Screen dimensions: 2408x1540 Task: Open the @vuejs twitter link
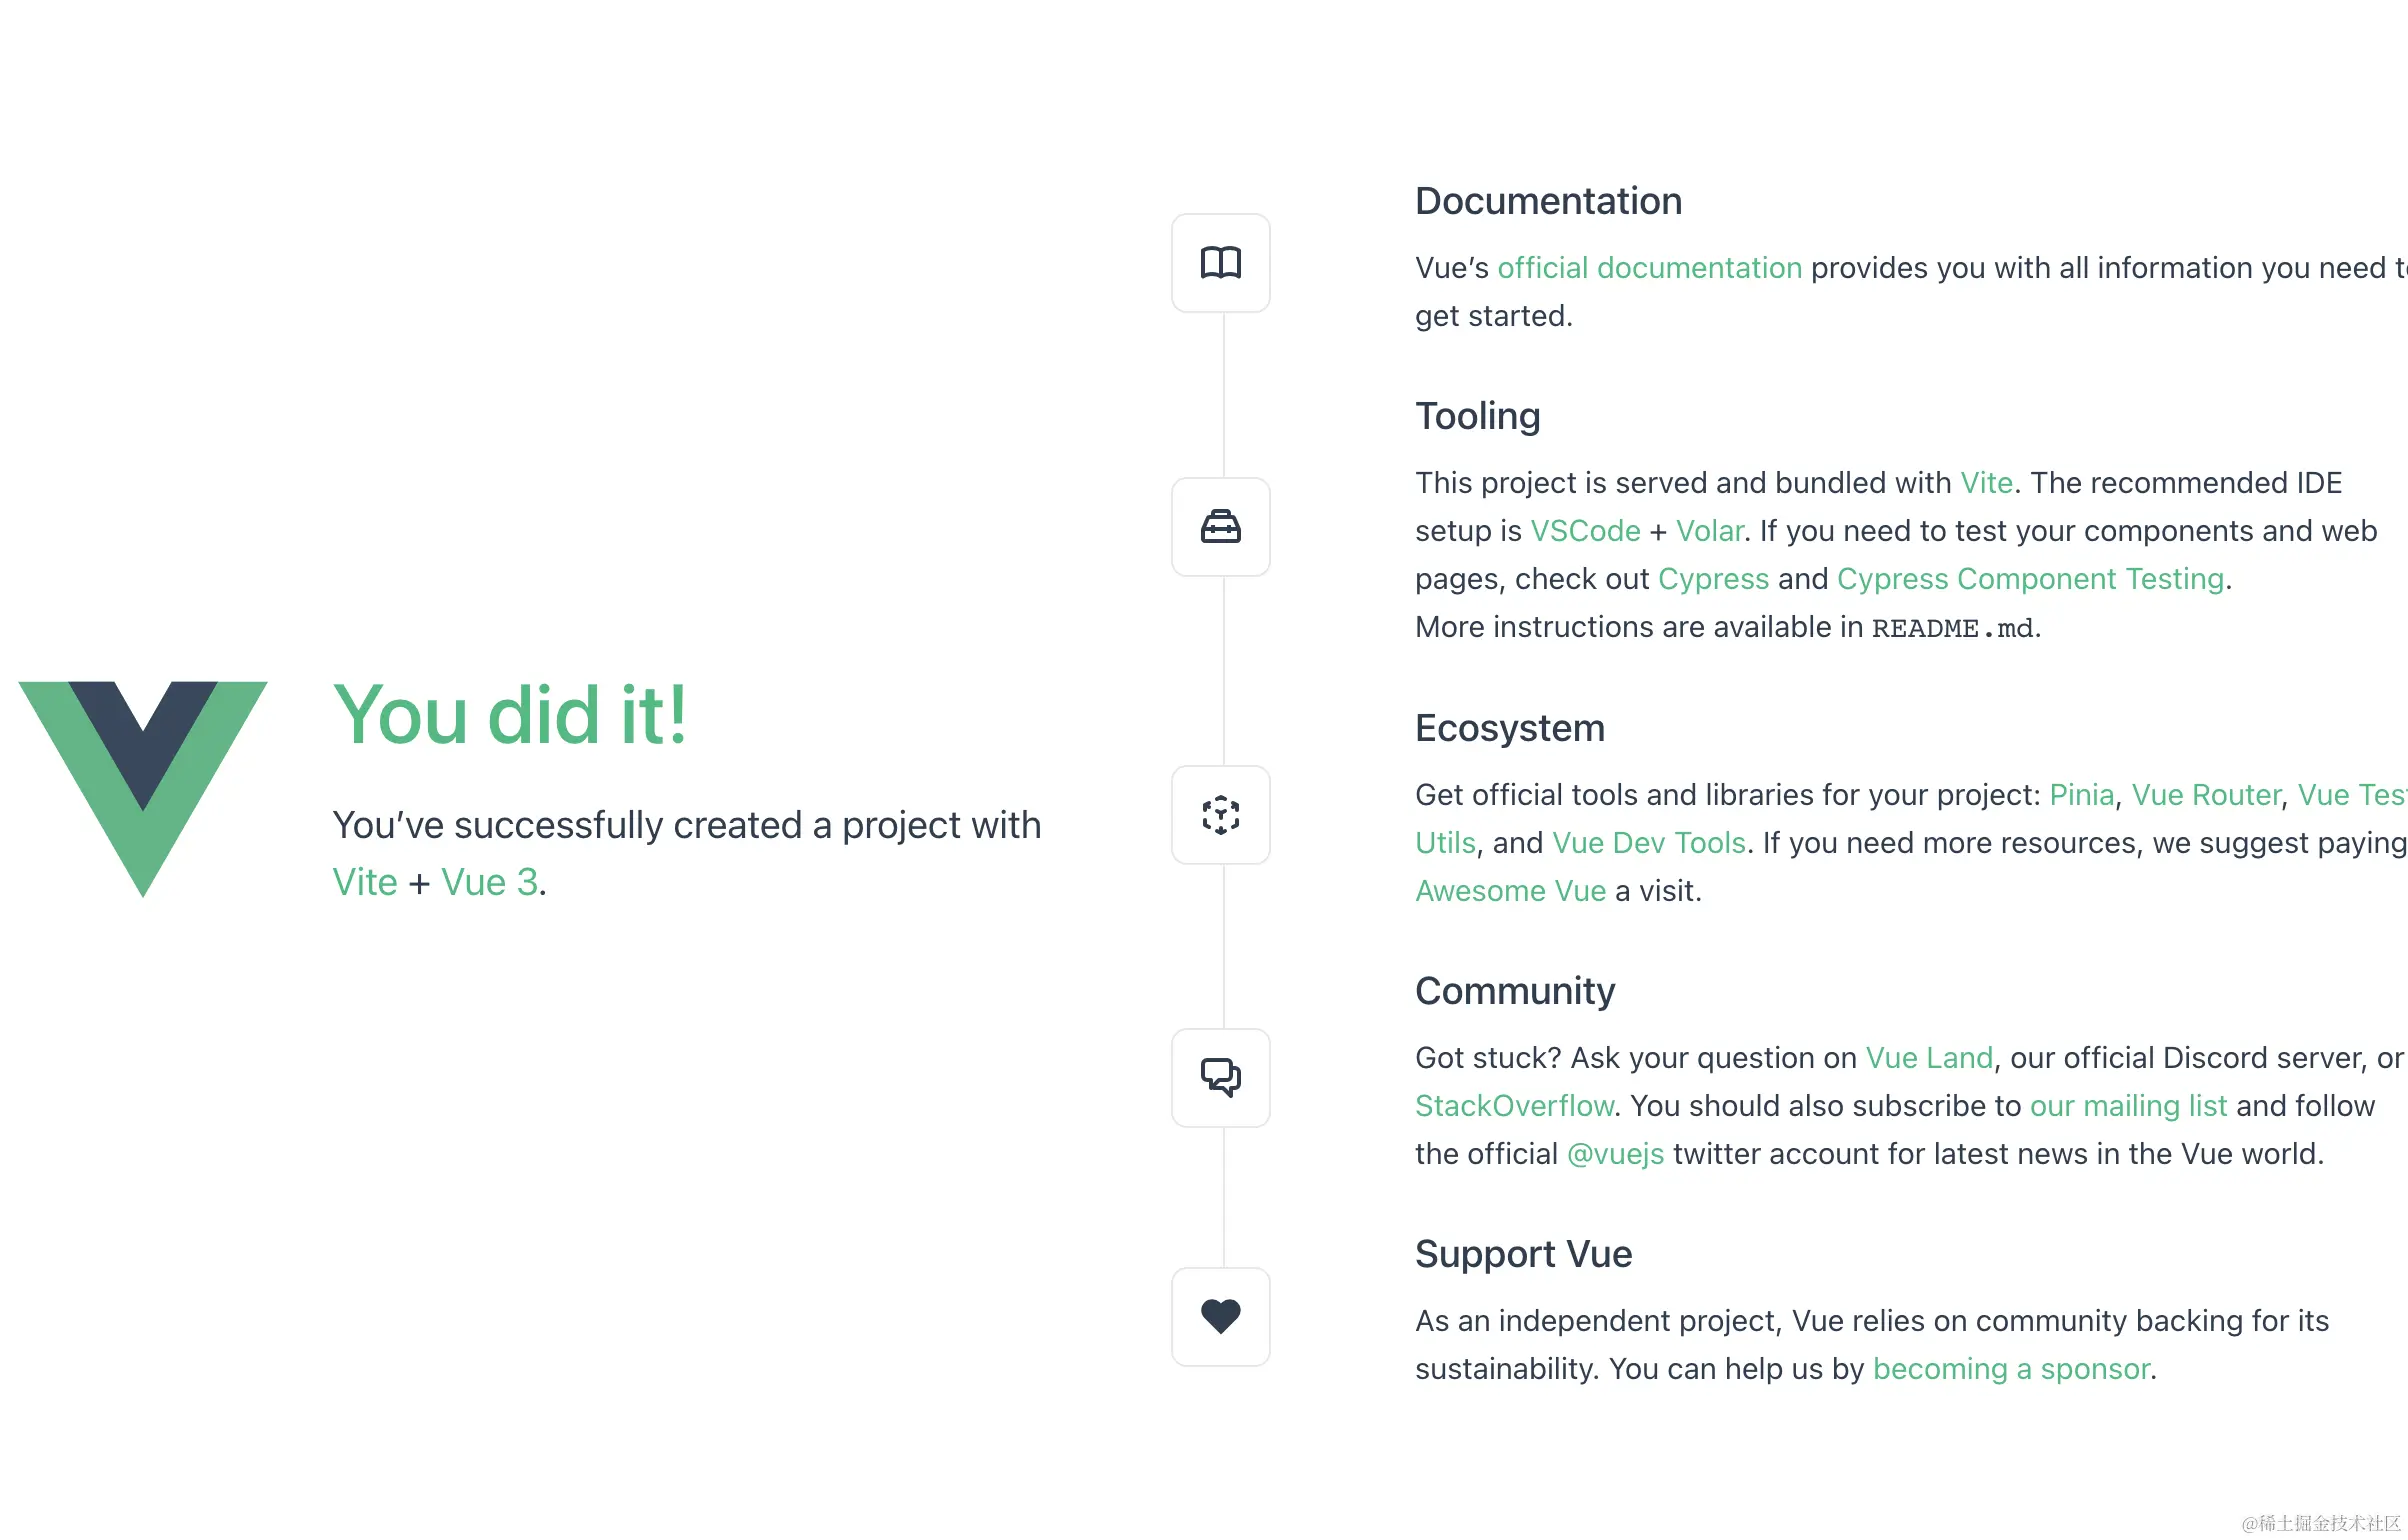(x=1615, y=1154)
